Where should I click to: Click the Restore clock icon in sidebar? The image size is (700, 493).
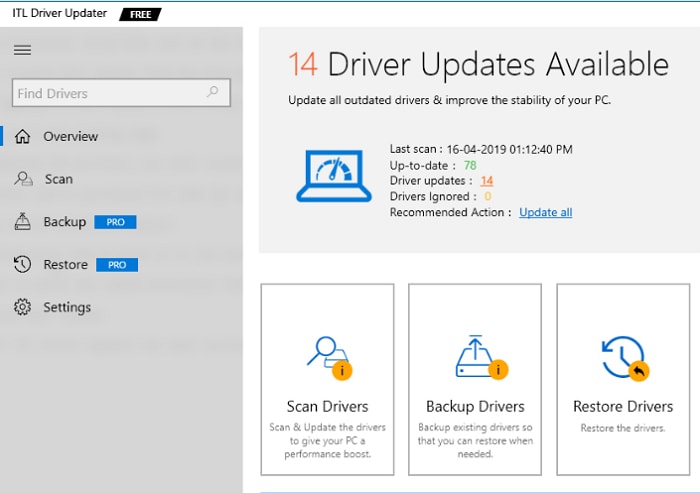pyautogui.click(x=22, y=264)
